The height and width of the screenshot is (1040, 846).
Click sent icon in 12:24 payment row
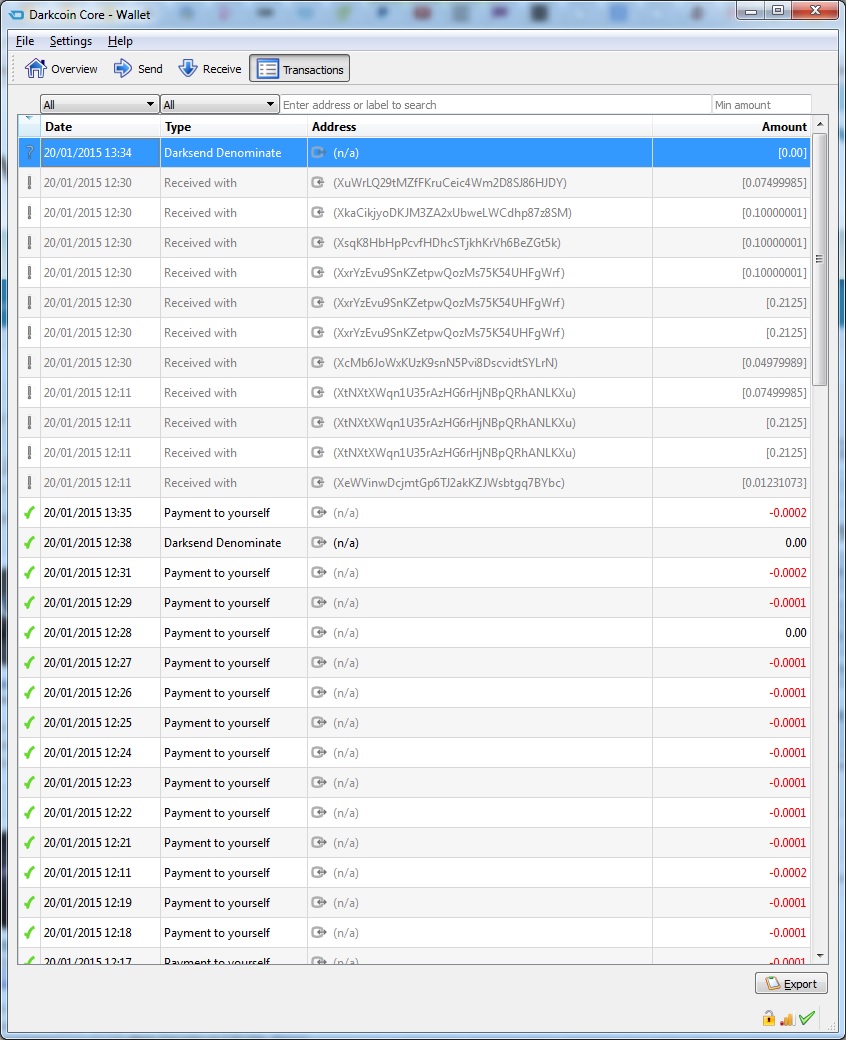coord(319,753)
